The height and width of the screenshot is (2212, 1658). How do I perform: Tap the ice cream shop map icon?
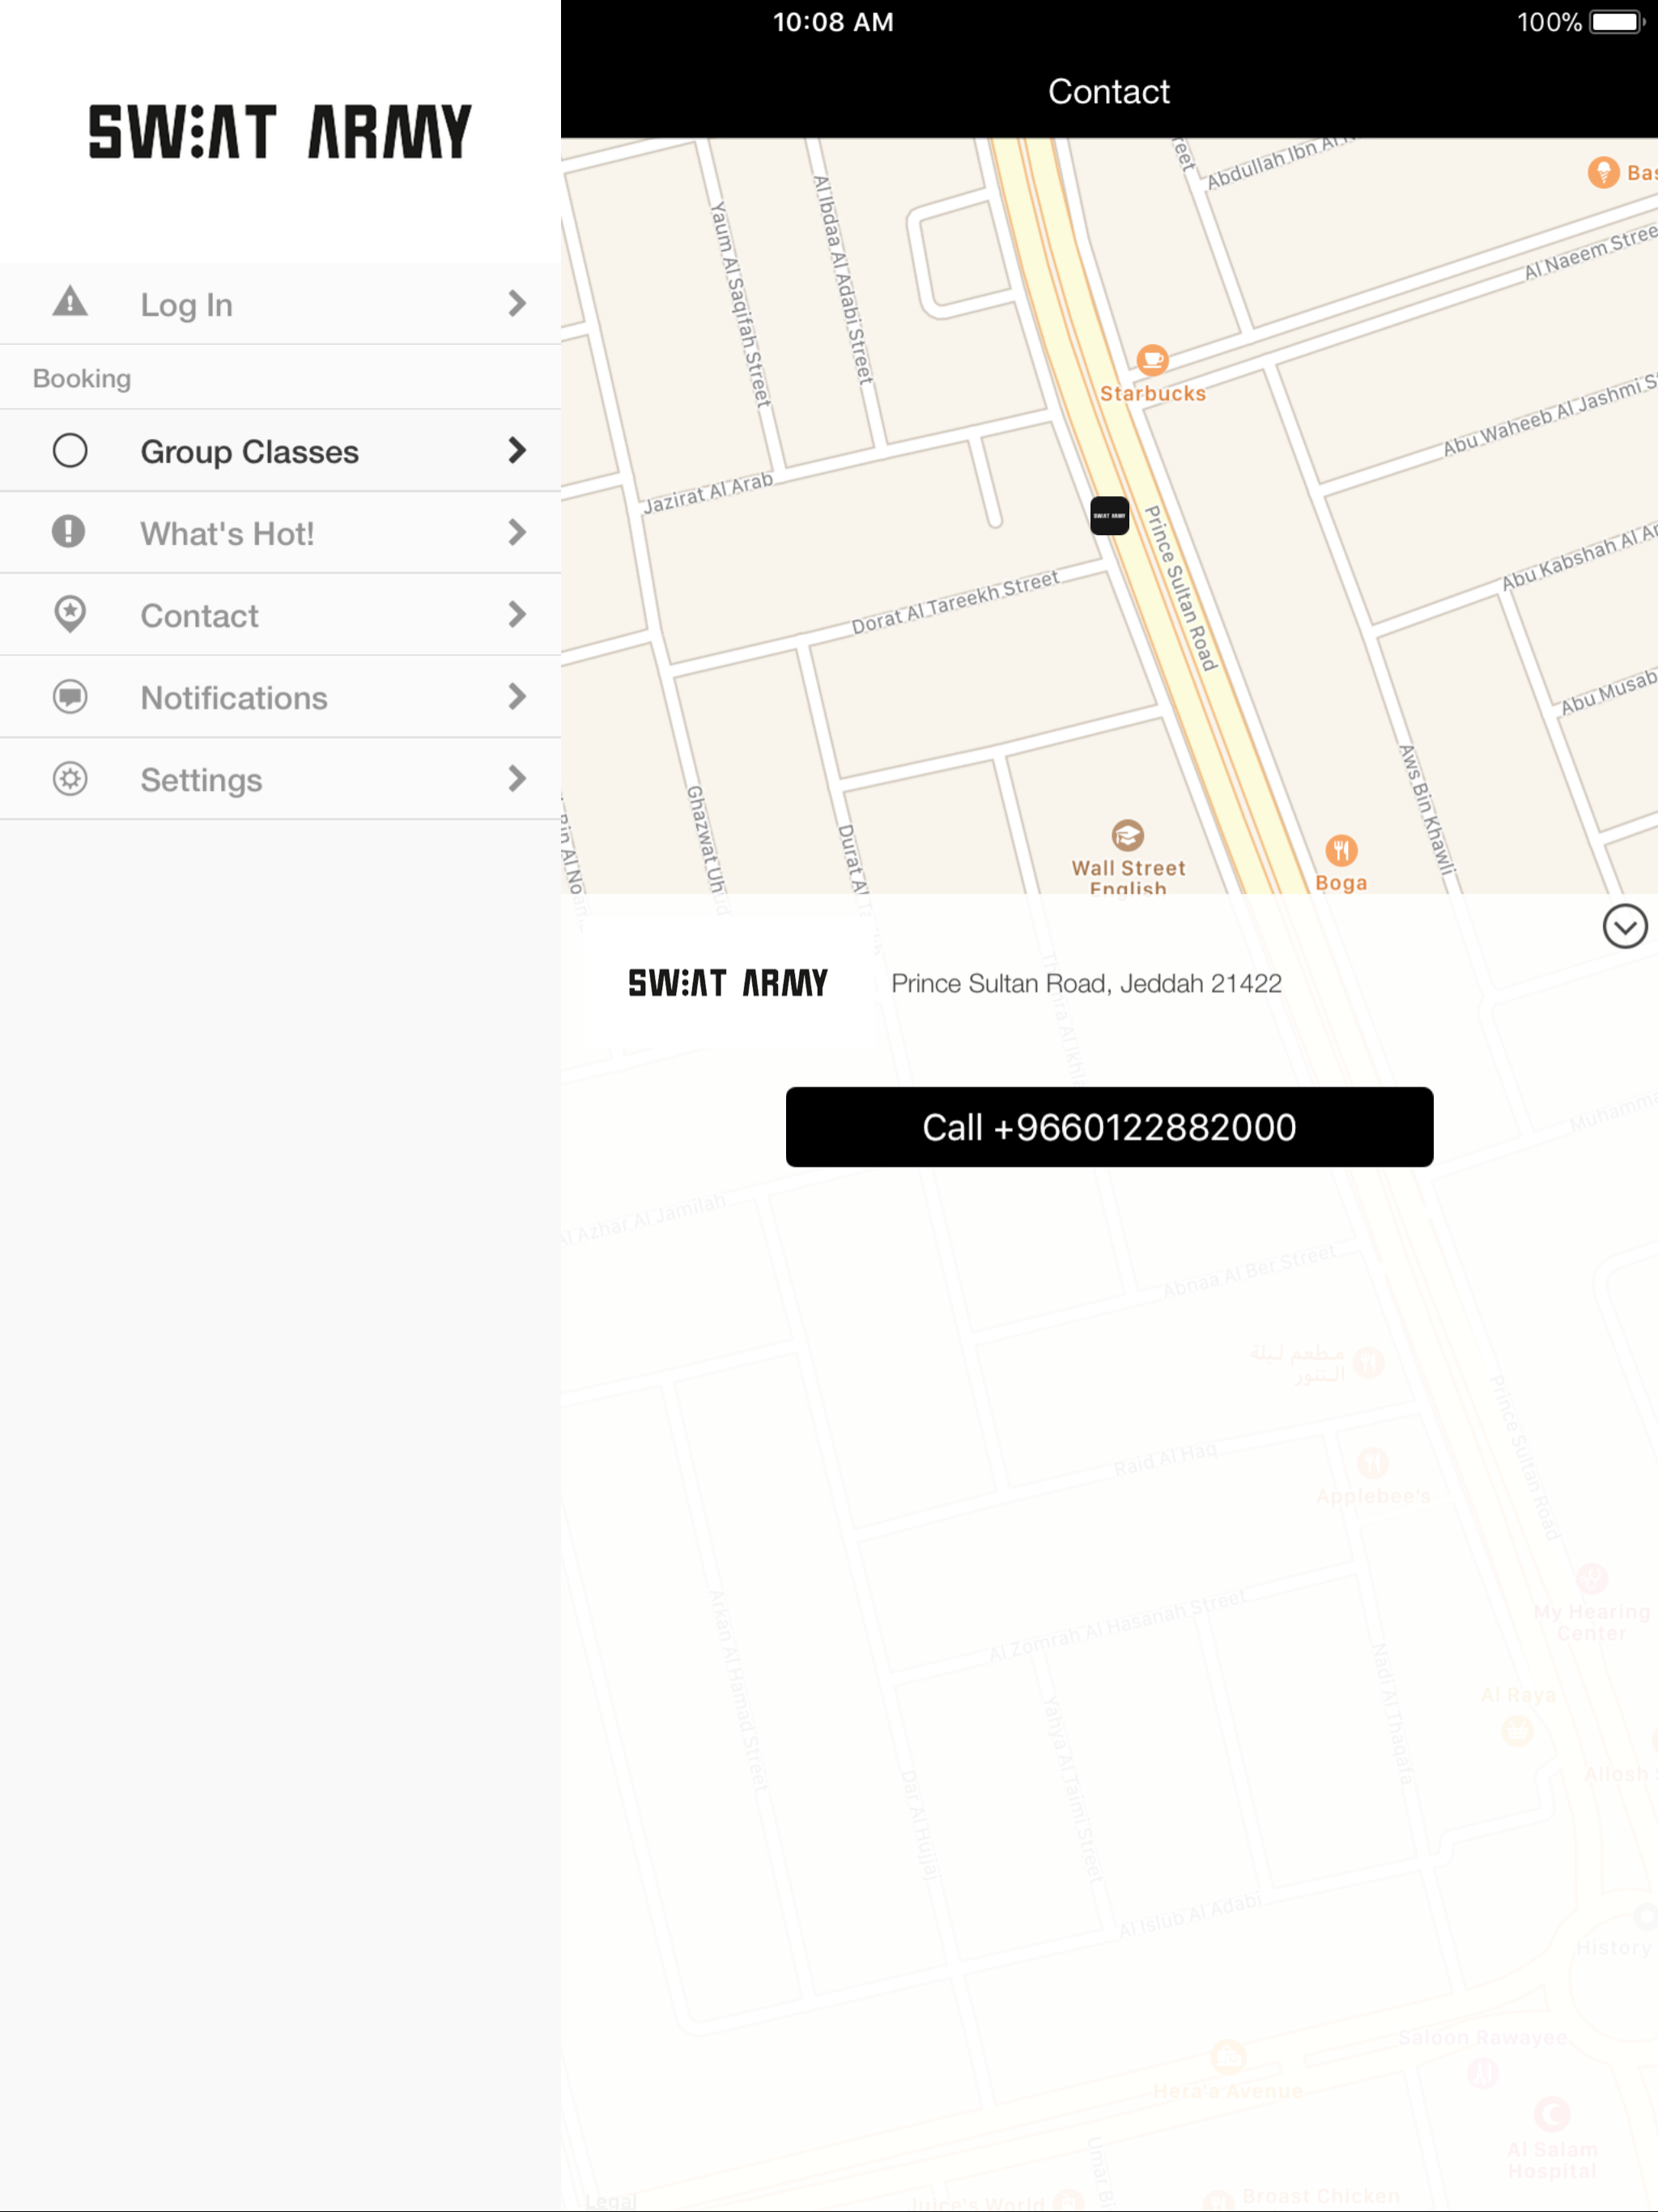point(1604,172)
